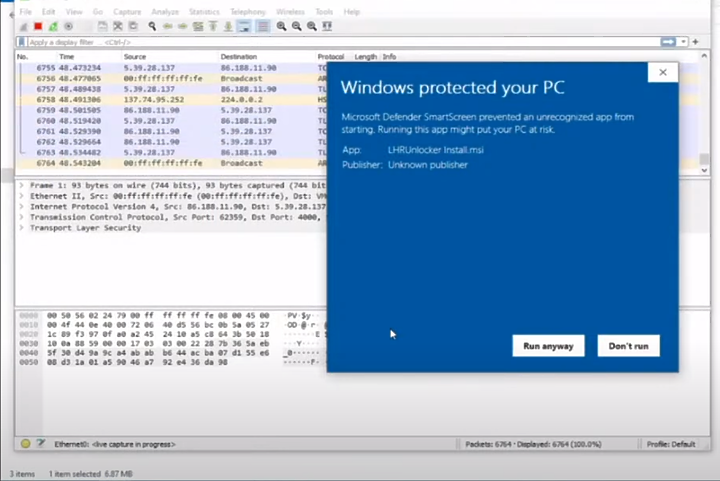Expand Ethernet II details row
The height and width of the screenshot is (481, 720).
(x=22, y=196)
